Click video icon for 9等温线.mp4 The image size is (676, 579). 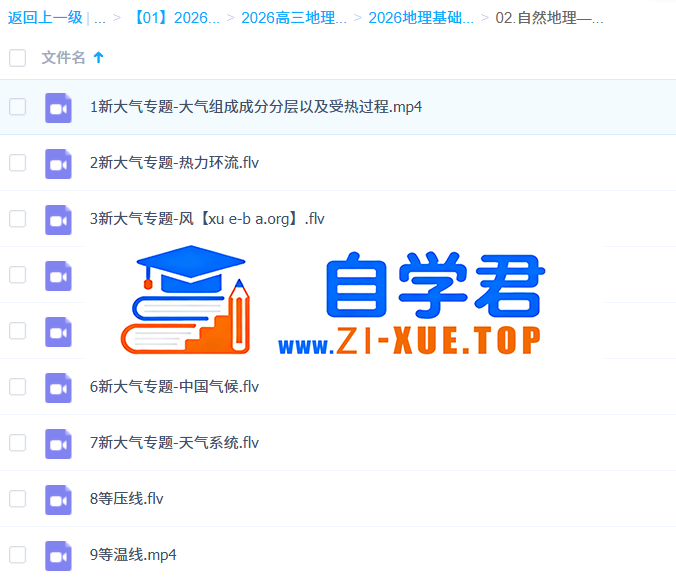(x=58, y=556)
